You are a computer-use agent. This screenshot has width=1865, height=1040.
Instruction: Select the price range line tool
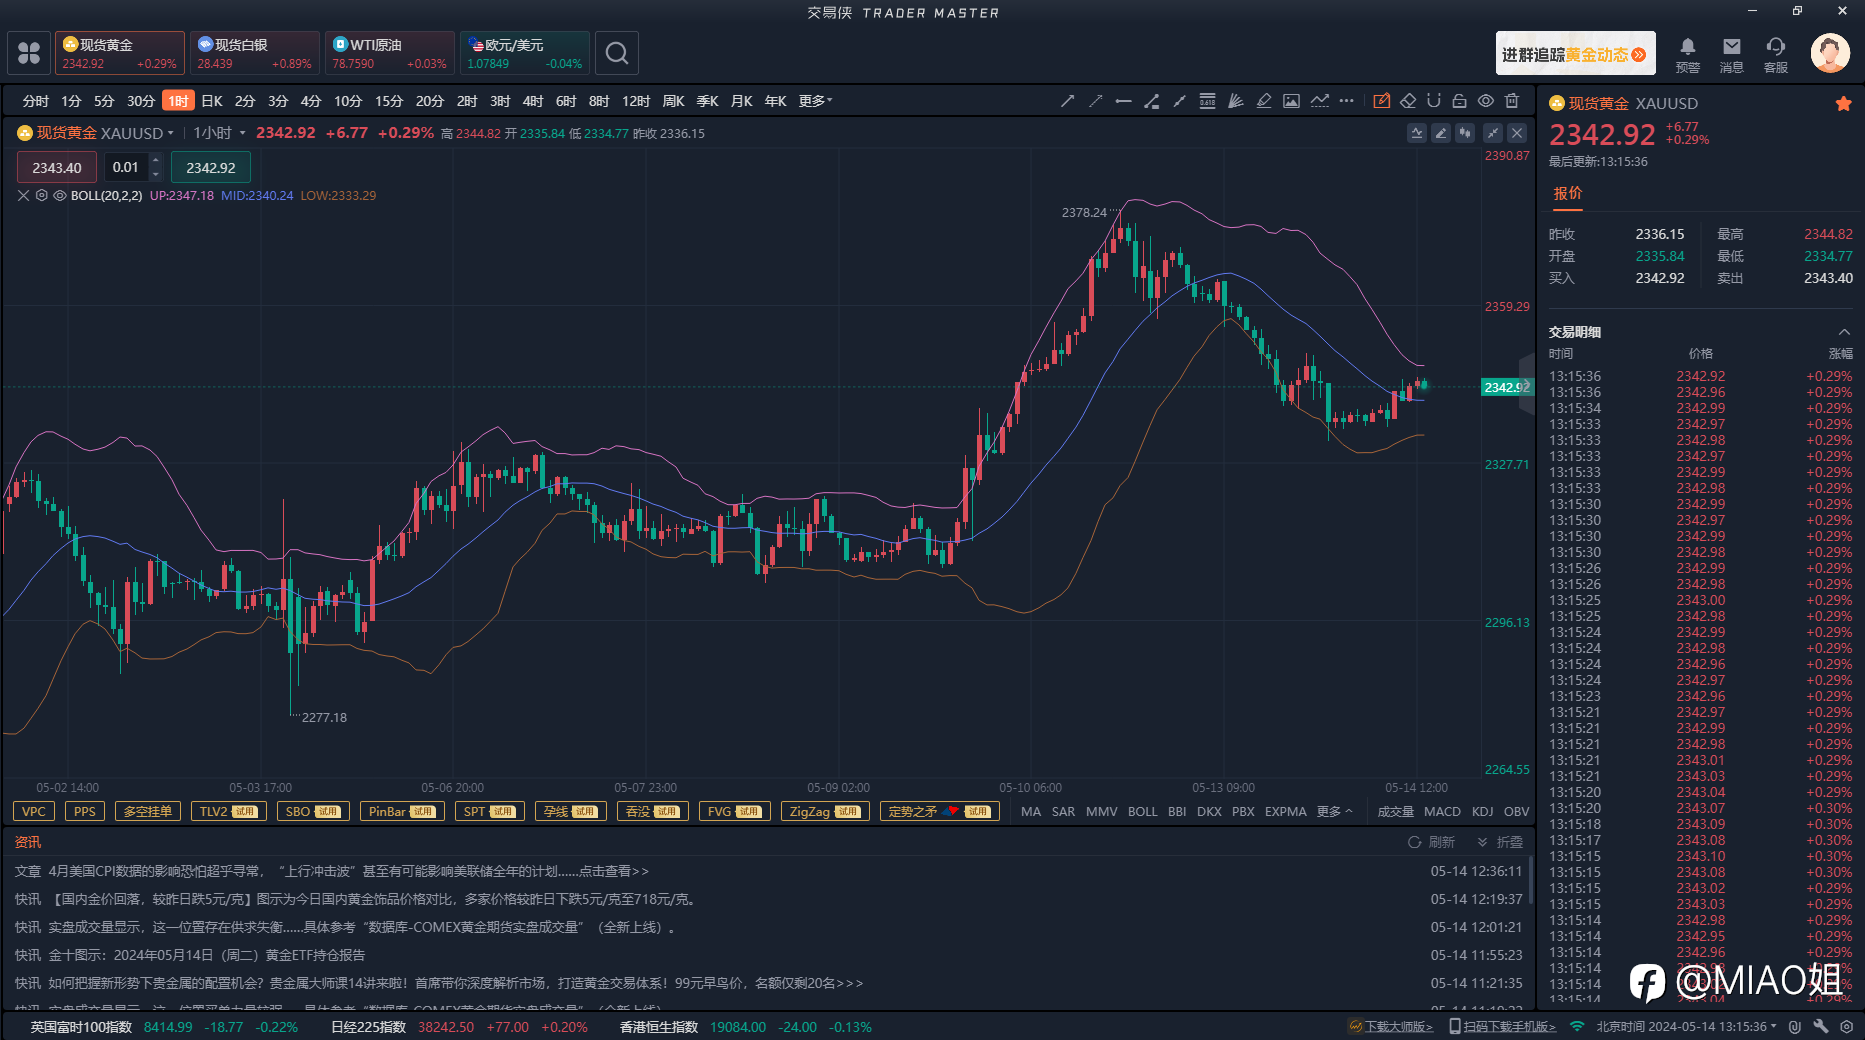click(1151, 101)
